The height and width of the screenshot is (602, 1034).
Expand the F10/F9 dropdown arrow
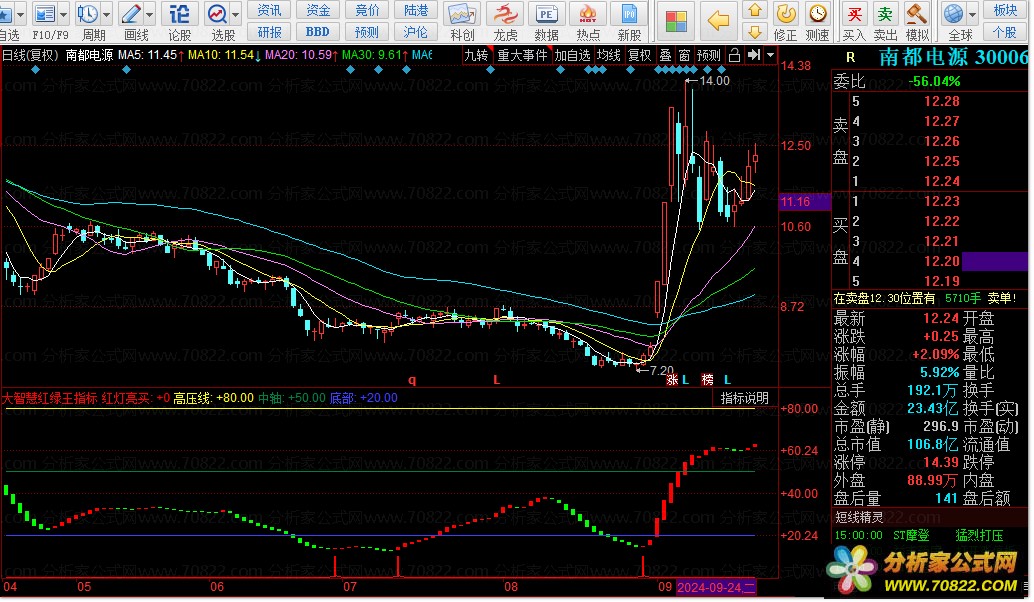click(64, 14)
